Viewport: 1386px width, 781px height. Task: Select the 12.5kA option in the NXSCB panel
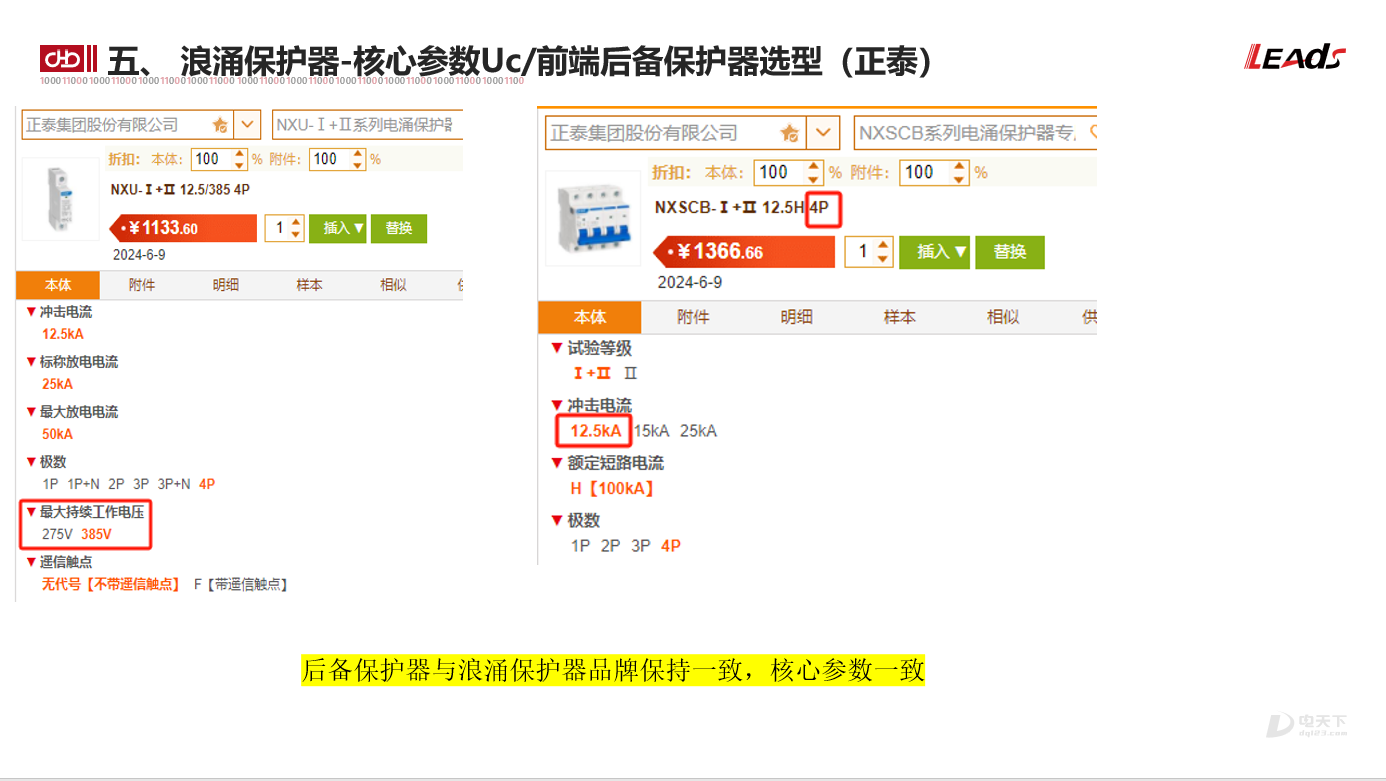coord(596,431)
